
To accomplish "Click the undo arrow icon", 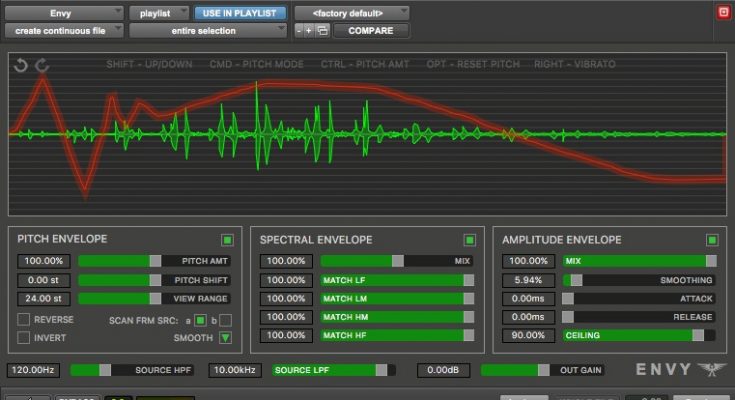I will (x=20, y=65).
